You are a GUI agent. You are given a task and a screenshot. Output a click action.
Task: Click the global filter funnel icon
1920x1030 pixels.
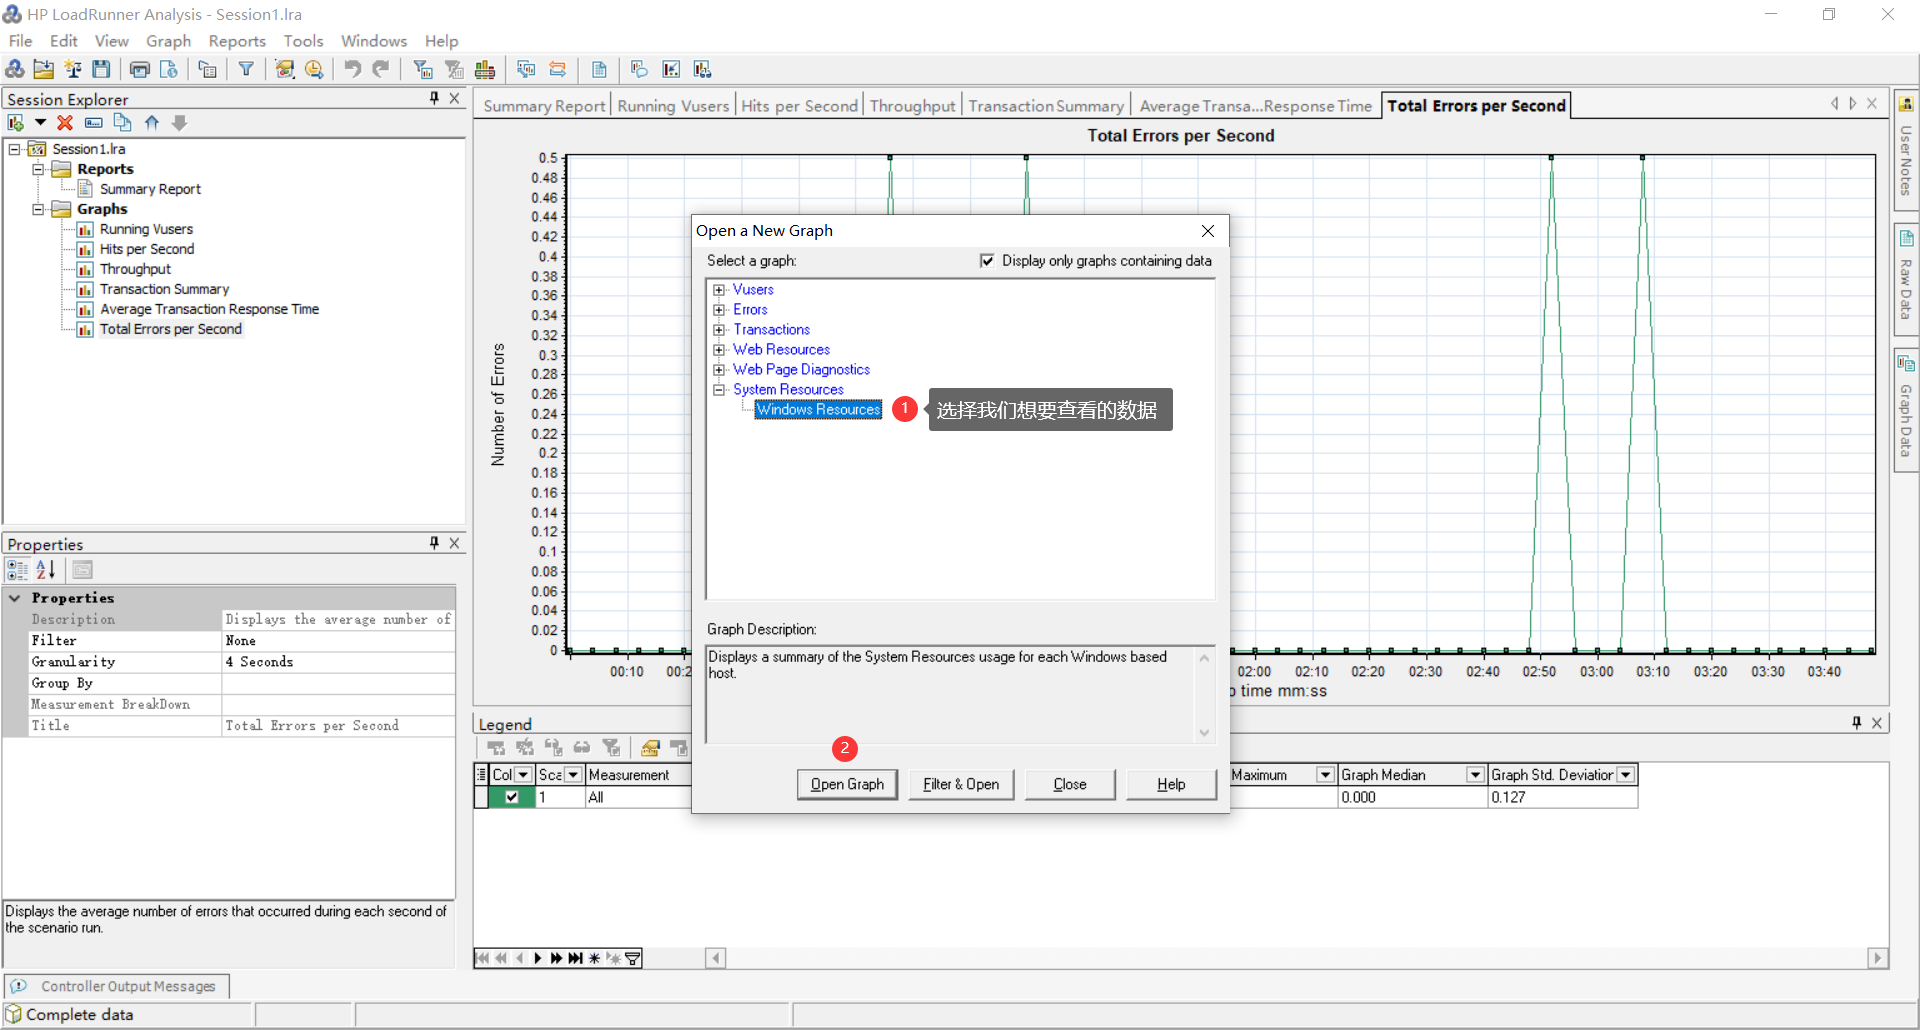pos(246,69)
